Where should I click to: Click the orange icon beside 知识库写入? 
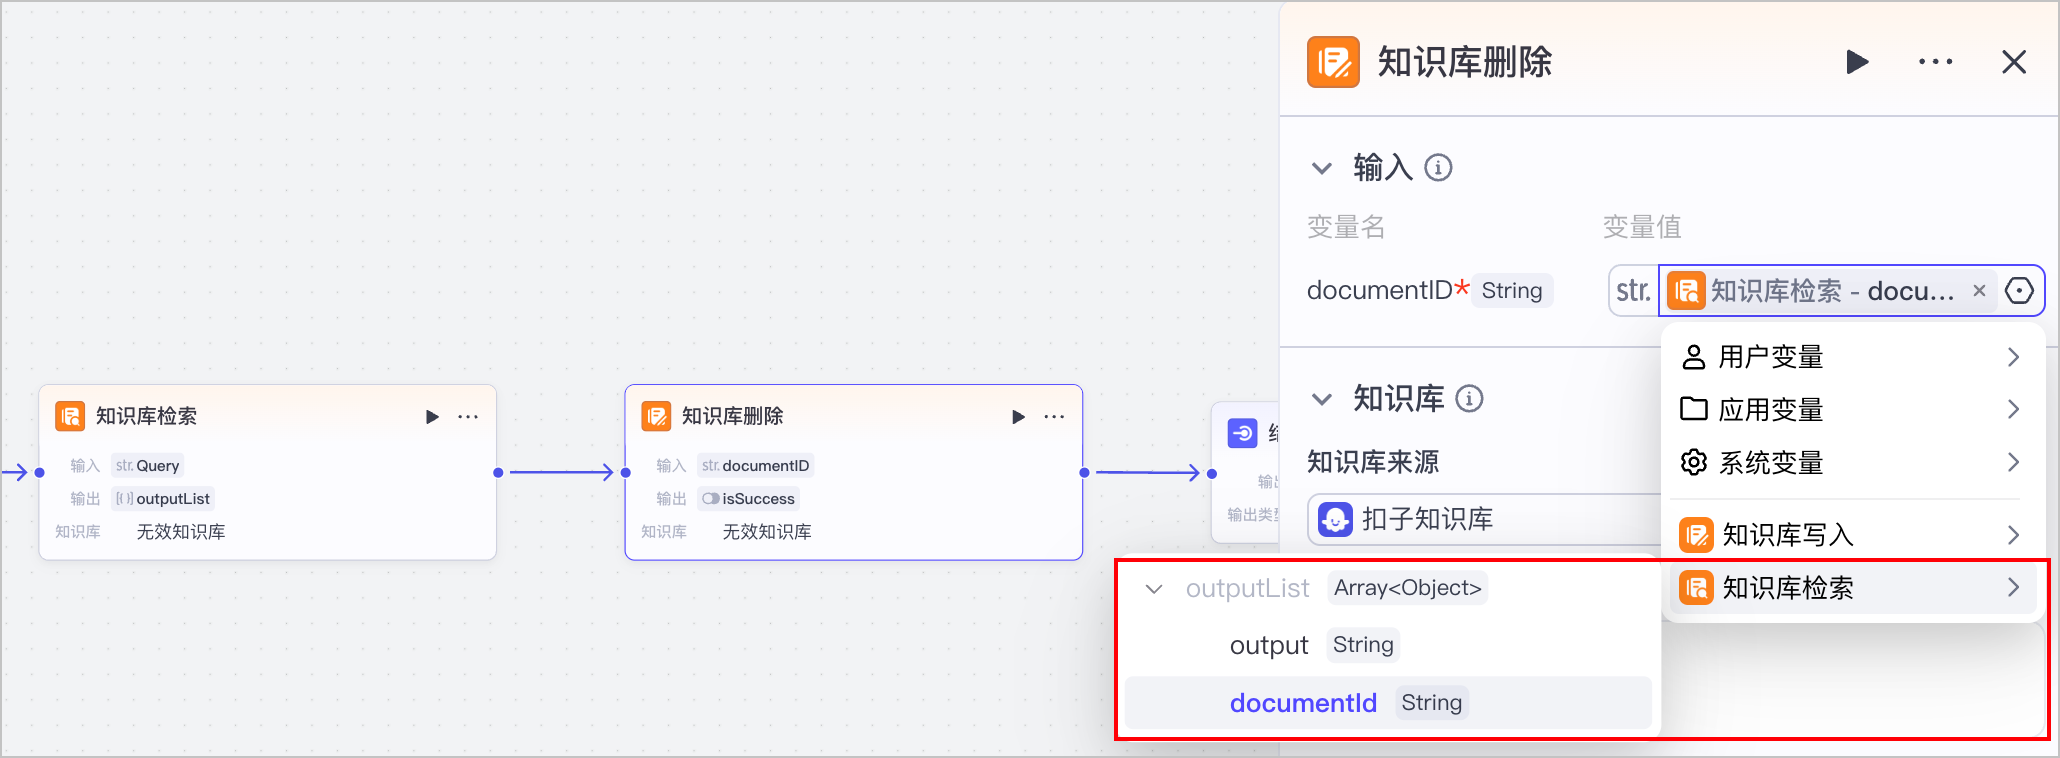coord(1696,535)
